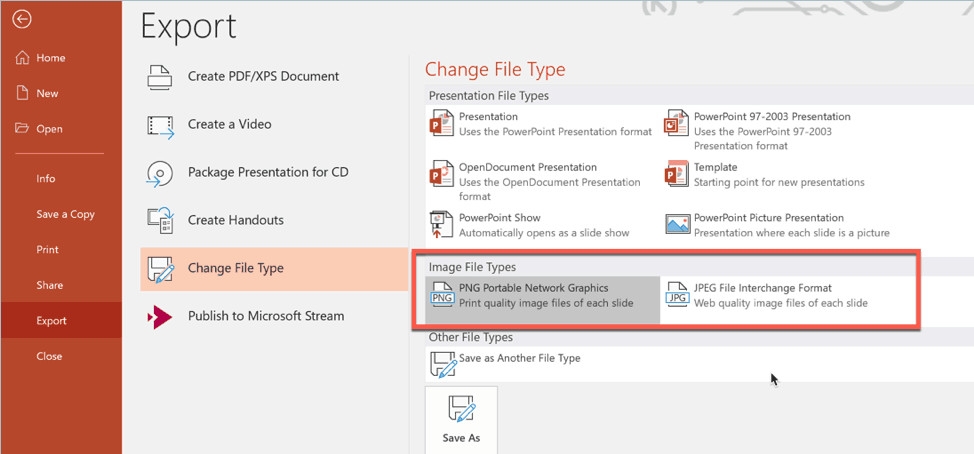This screenshot has height=454, width=974.
Task: Click the Template file type icon
Action: [676, 173]
